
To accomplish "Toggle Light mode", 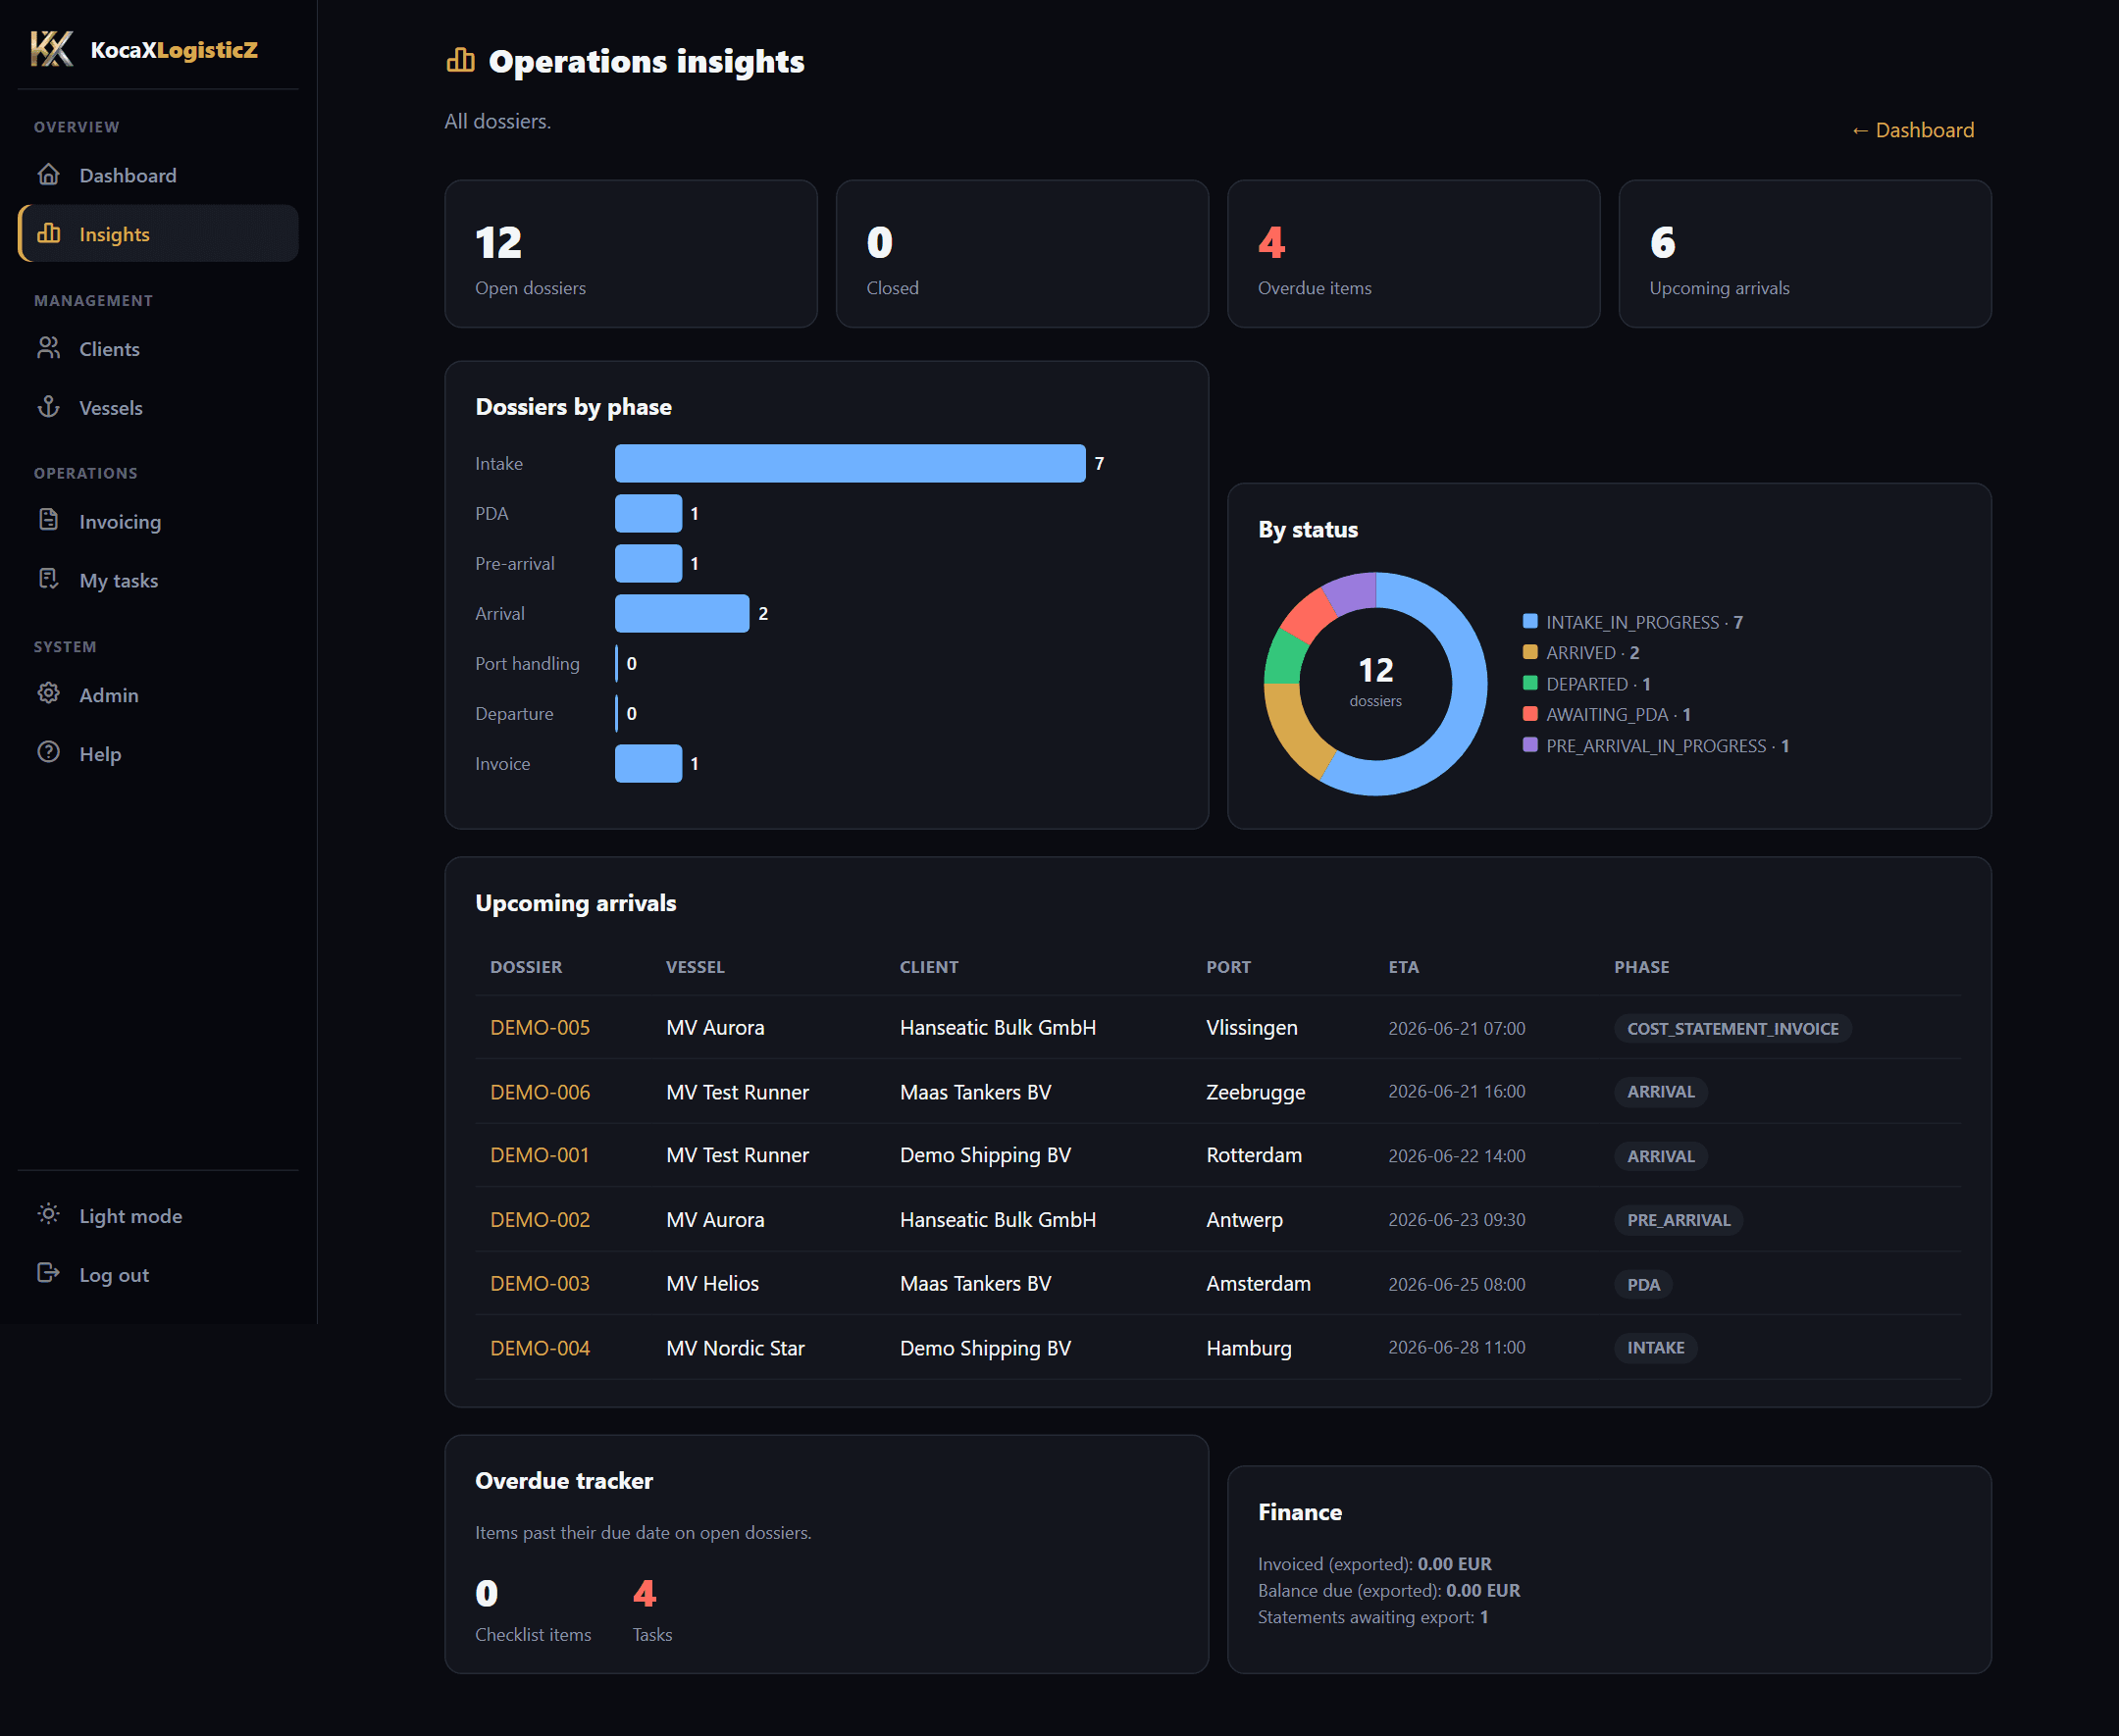I will tap(158, 1215).
